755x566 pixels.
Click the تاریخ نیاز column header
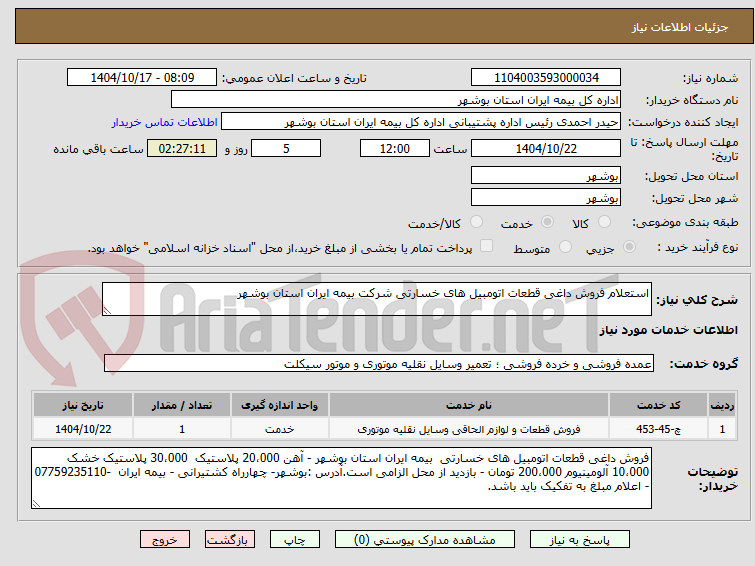click(x=83, y=405)
